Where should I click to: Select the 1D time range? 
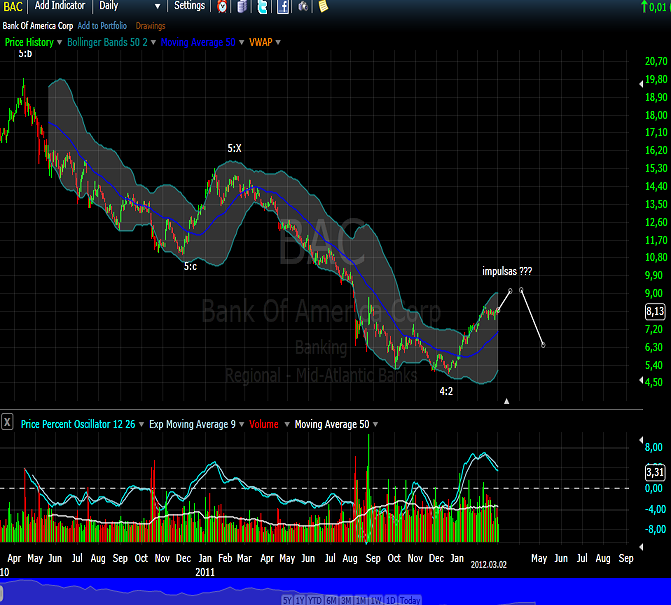[391, 600]
